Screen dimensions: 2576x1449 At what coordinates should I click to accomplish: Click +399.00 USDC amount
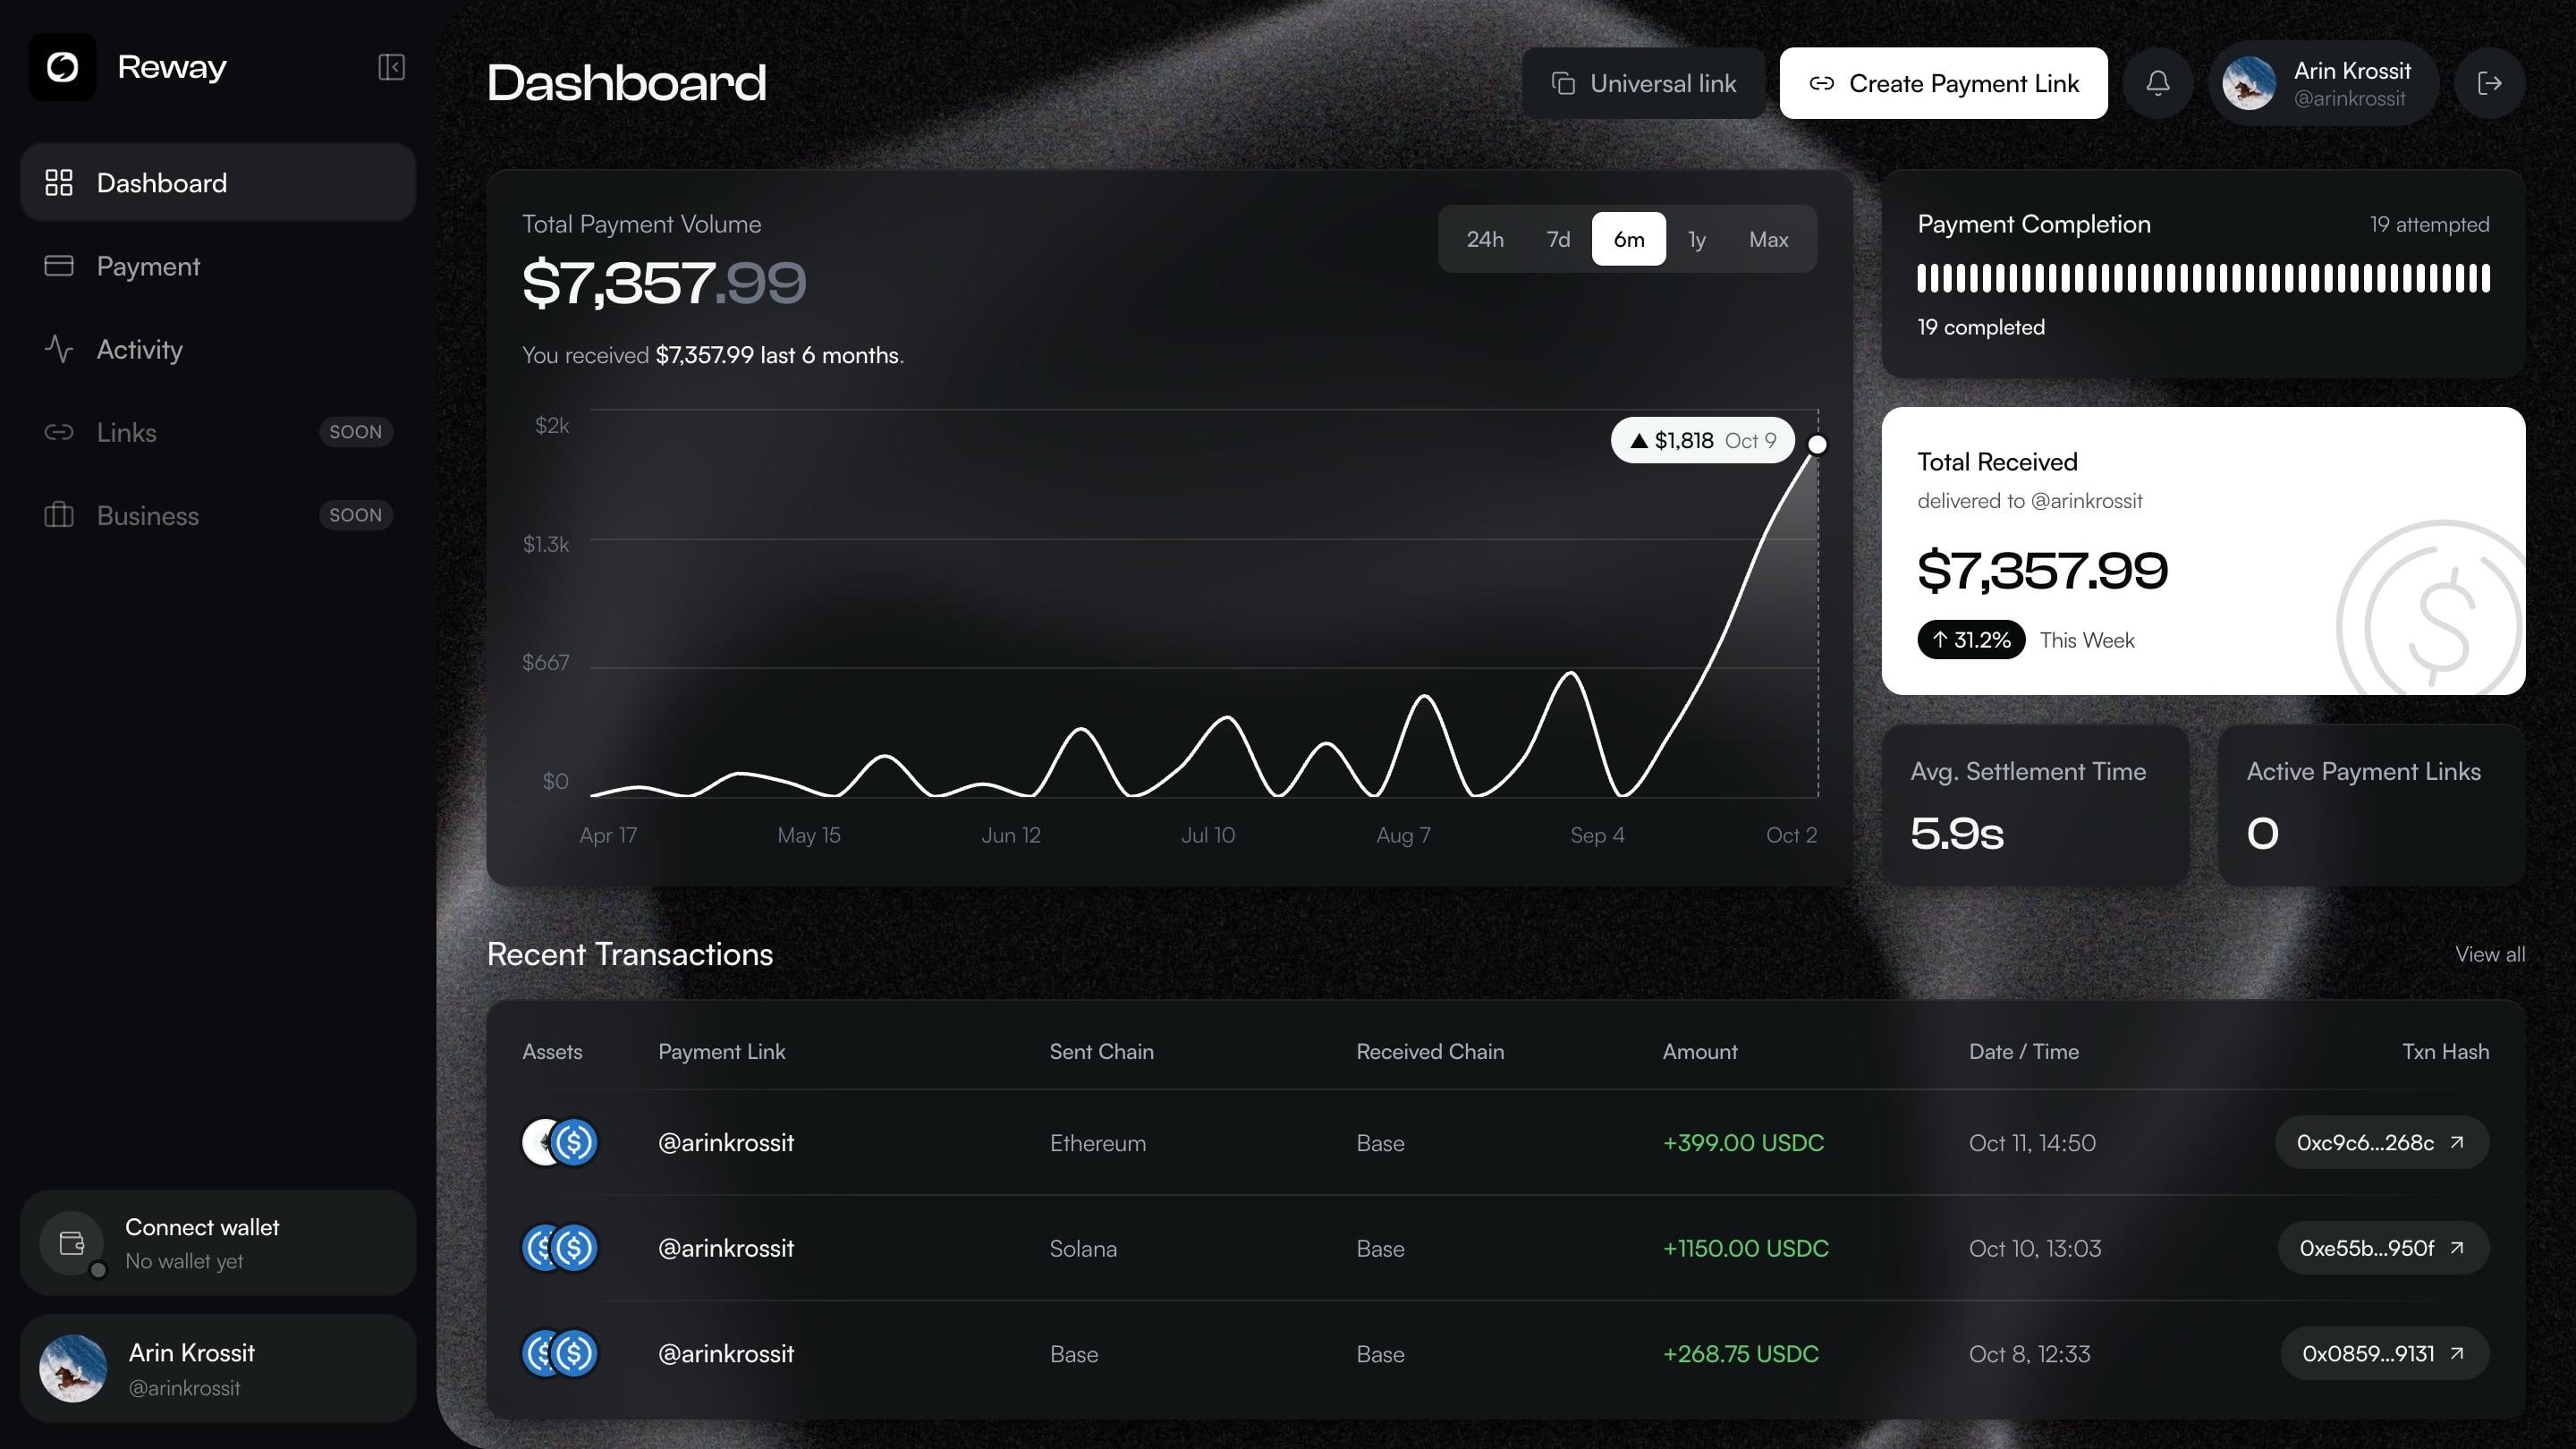[x=1743, y=1142]
